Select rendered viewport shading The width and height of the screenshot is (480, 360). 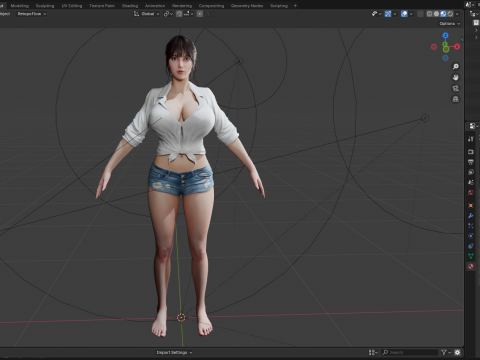point(450,14)
